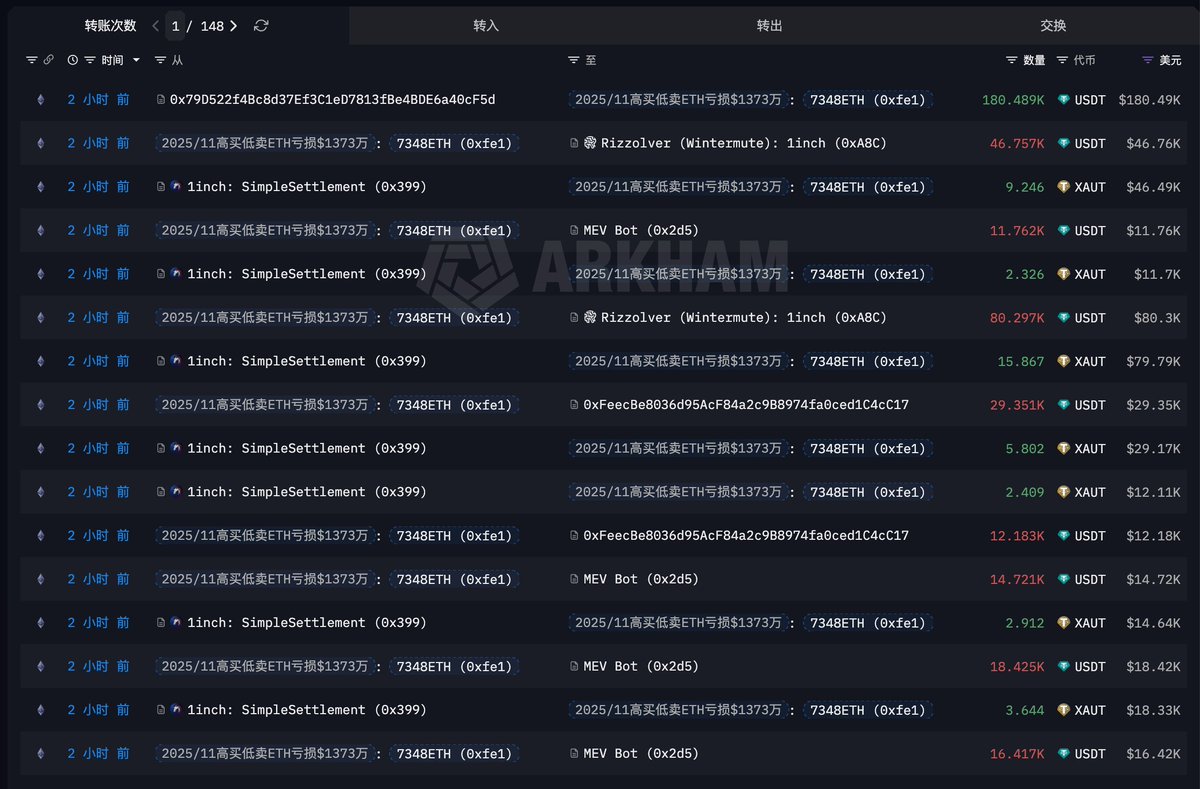The image size is (1200, 789).
Task: Click the amount 15.867
Action: [x=1021, y=361]
